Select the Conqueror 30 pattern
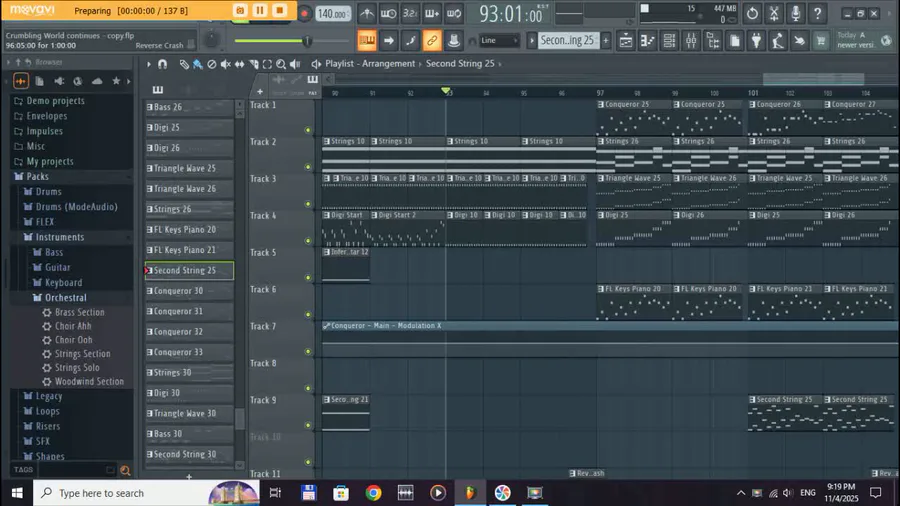The width and height of the screenshot is (900, 506). tap(189, 291)
